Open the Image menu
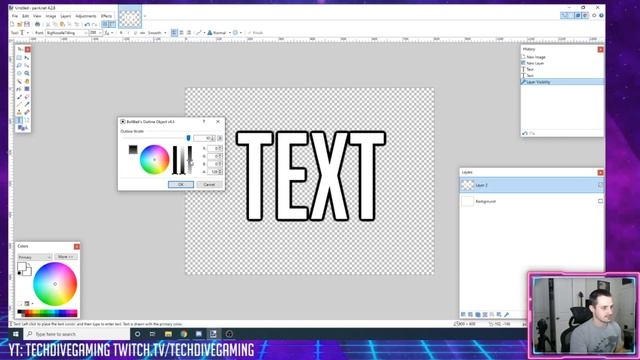 pyautogui.click(x=51, y=16)
